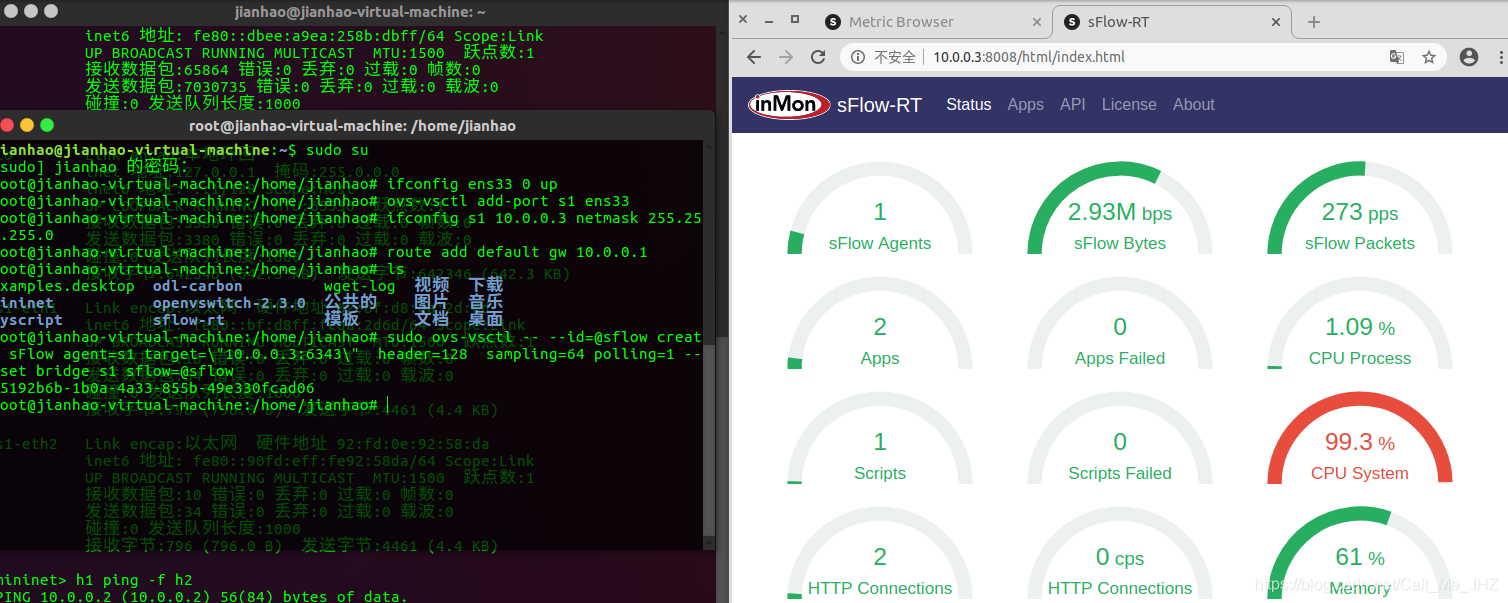Screen dimensions: 1508x603
Task: Click the openvswitch-2.3.0 entry in terminal
Action: point(229,303)
